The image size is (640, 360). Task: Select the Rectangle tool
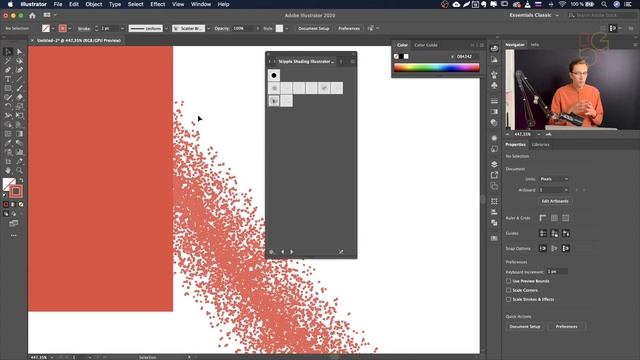click(x=8, y=88)
